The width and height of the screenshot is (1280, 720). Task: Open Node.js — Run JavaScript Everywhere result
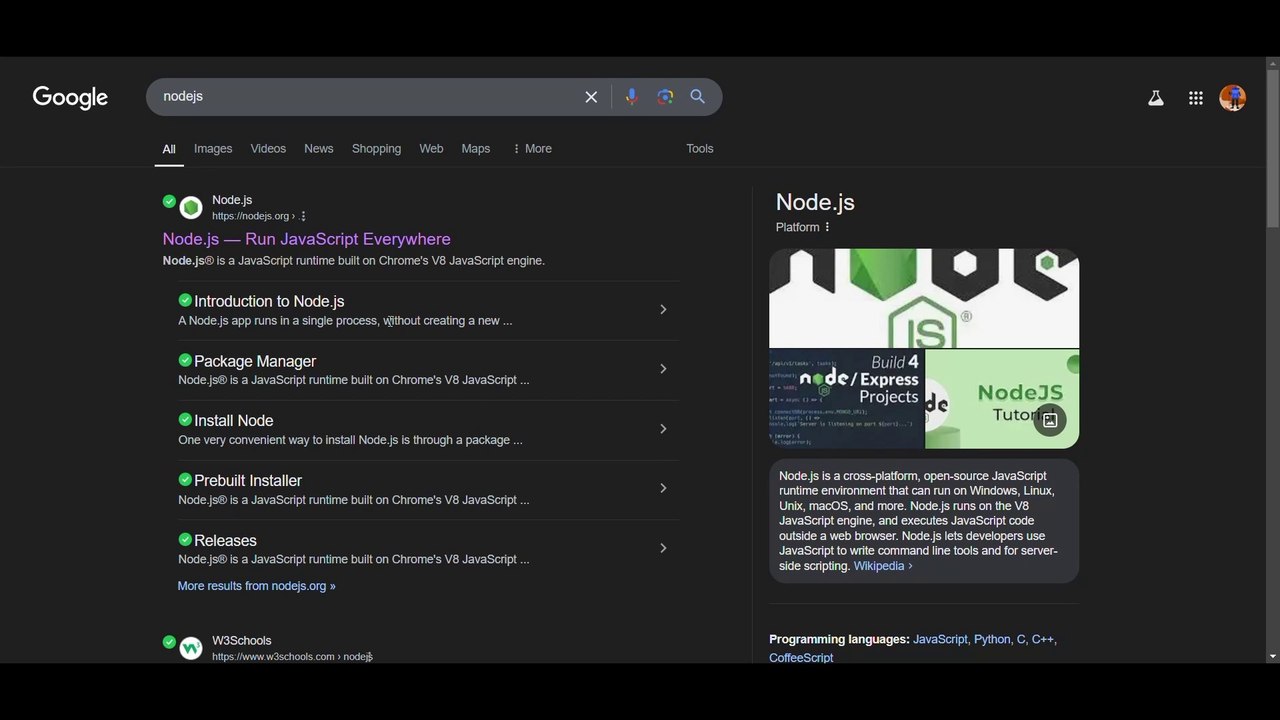(307, 239)
